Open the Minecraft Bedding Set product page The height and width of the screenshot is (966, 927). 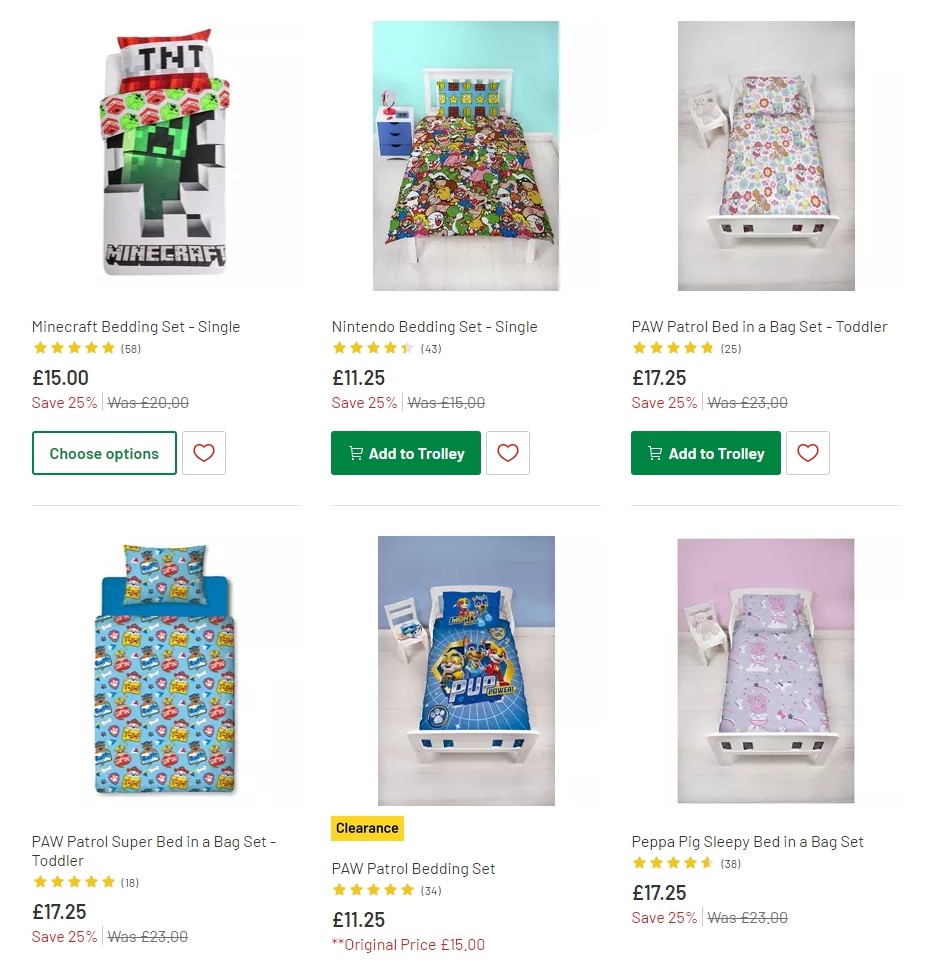(136, 326)
